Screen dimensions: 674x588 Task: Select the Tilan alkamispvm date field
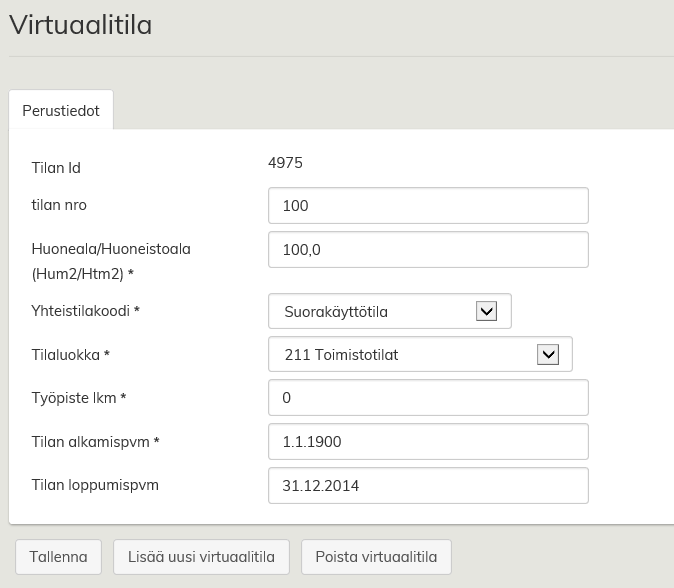(428, 441)
